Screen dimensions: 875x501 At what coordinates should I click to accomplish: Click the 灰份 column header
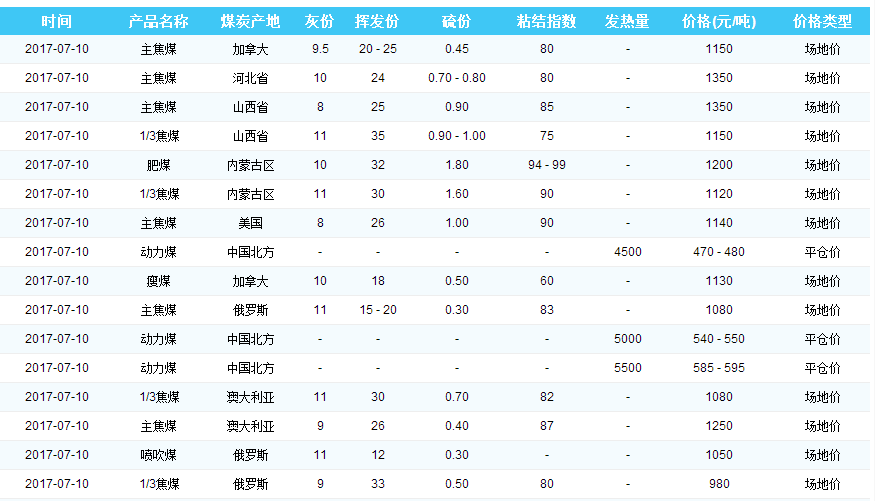click(319, 21)
